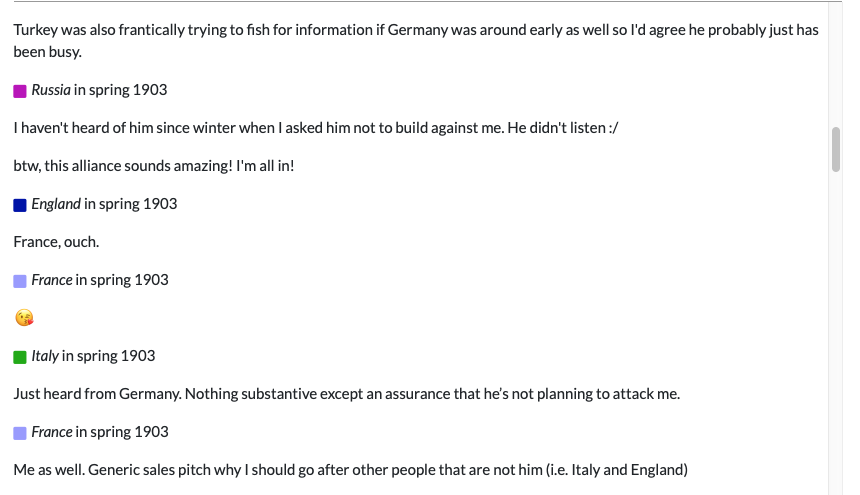Click the Turkey fishing for information message

416,41
